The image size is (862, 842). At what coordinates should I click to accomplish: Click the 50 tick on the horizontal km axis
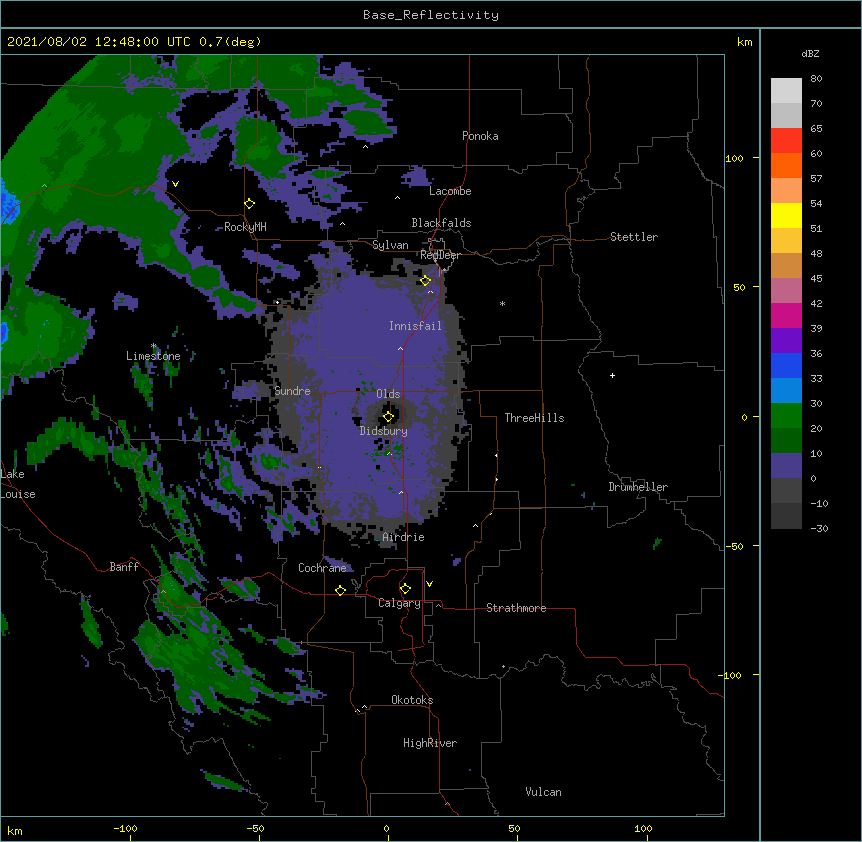pos(514,828)
